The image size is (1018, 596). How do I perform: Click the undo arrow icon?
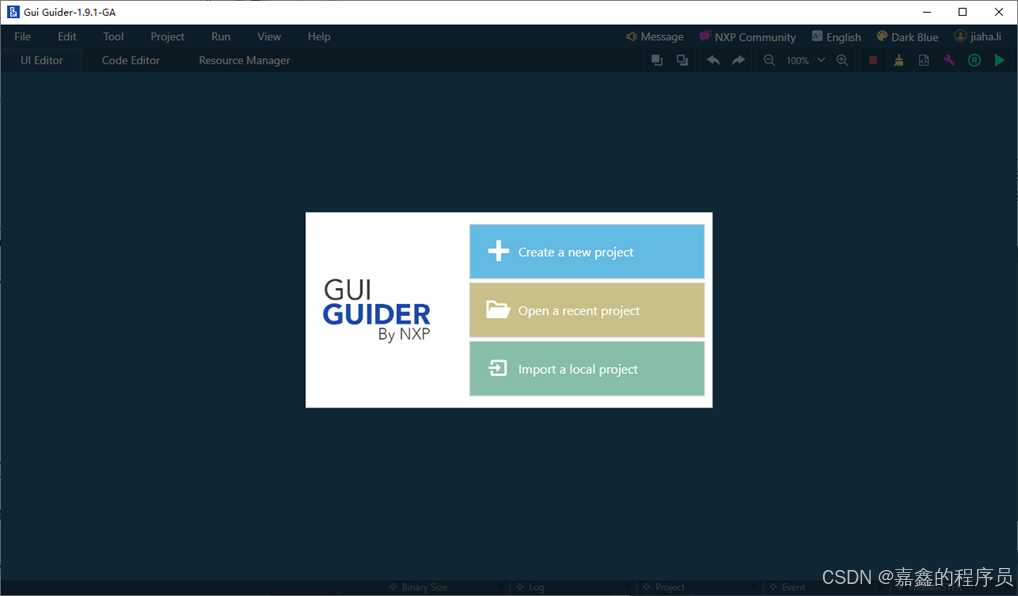click(713, 60)
